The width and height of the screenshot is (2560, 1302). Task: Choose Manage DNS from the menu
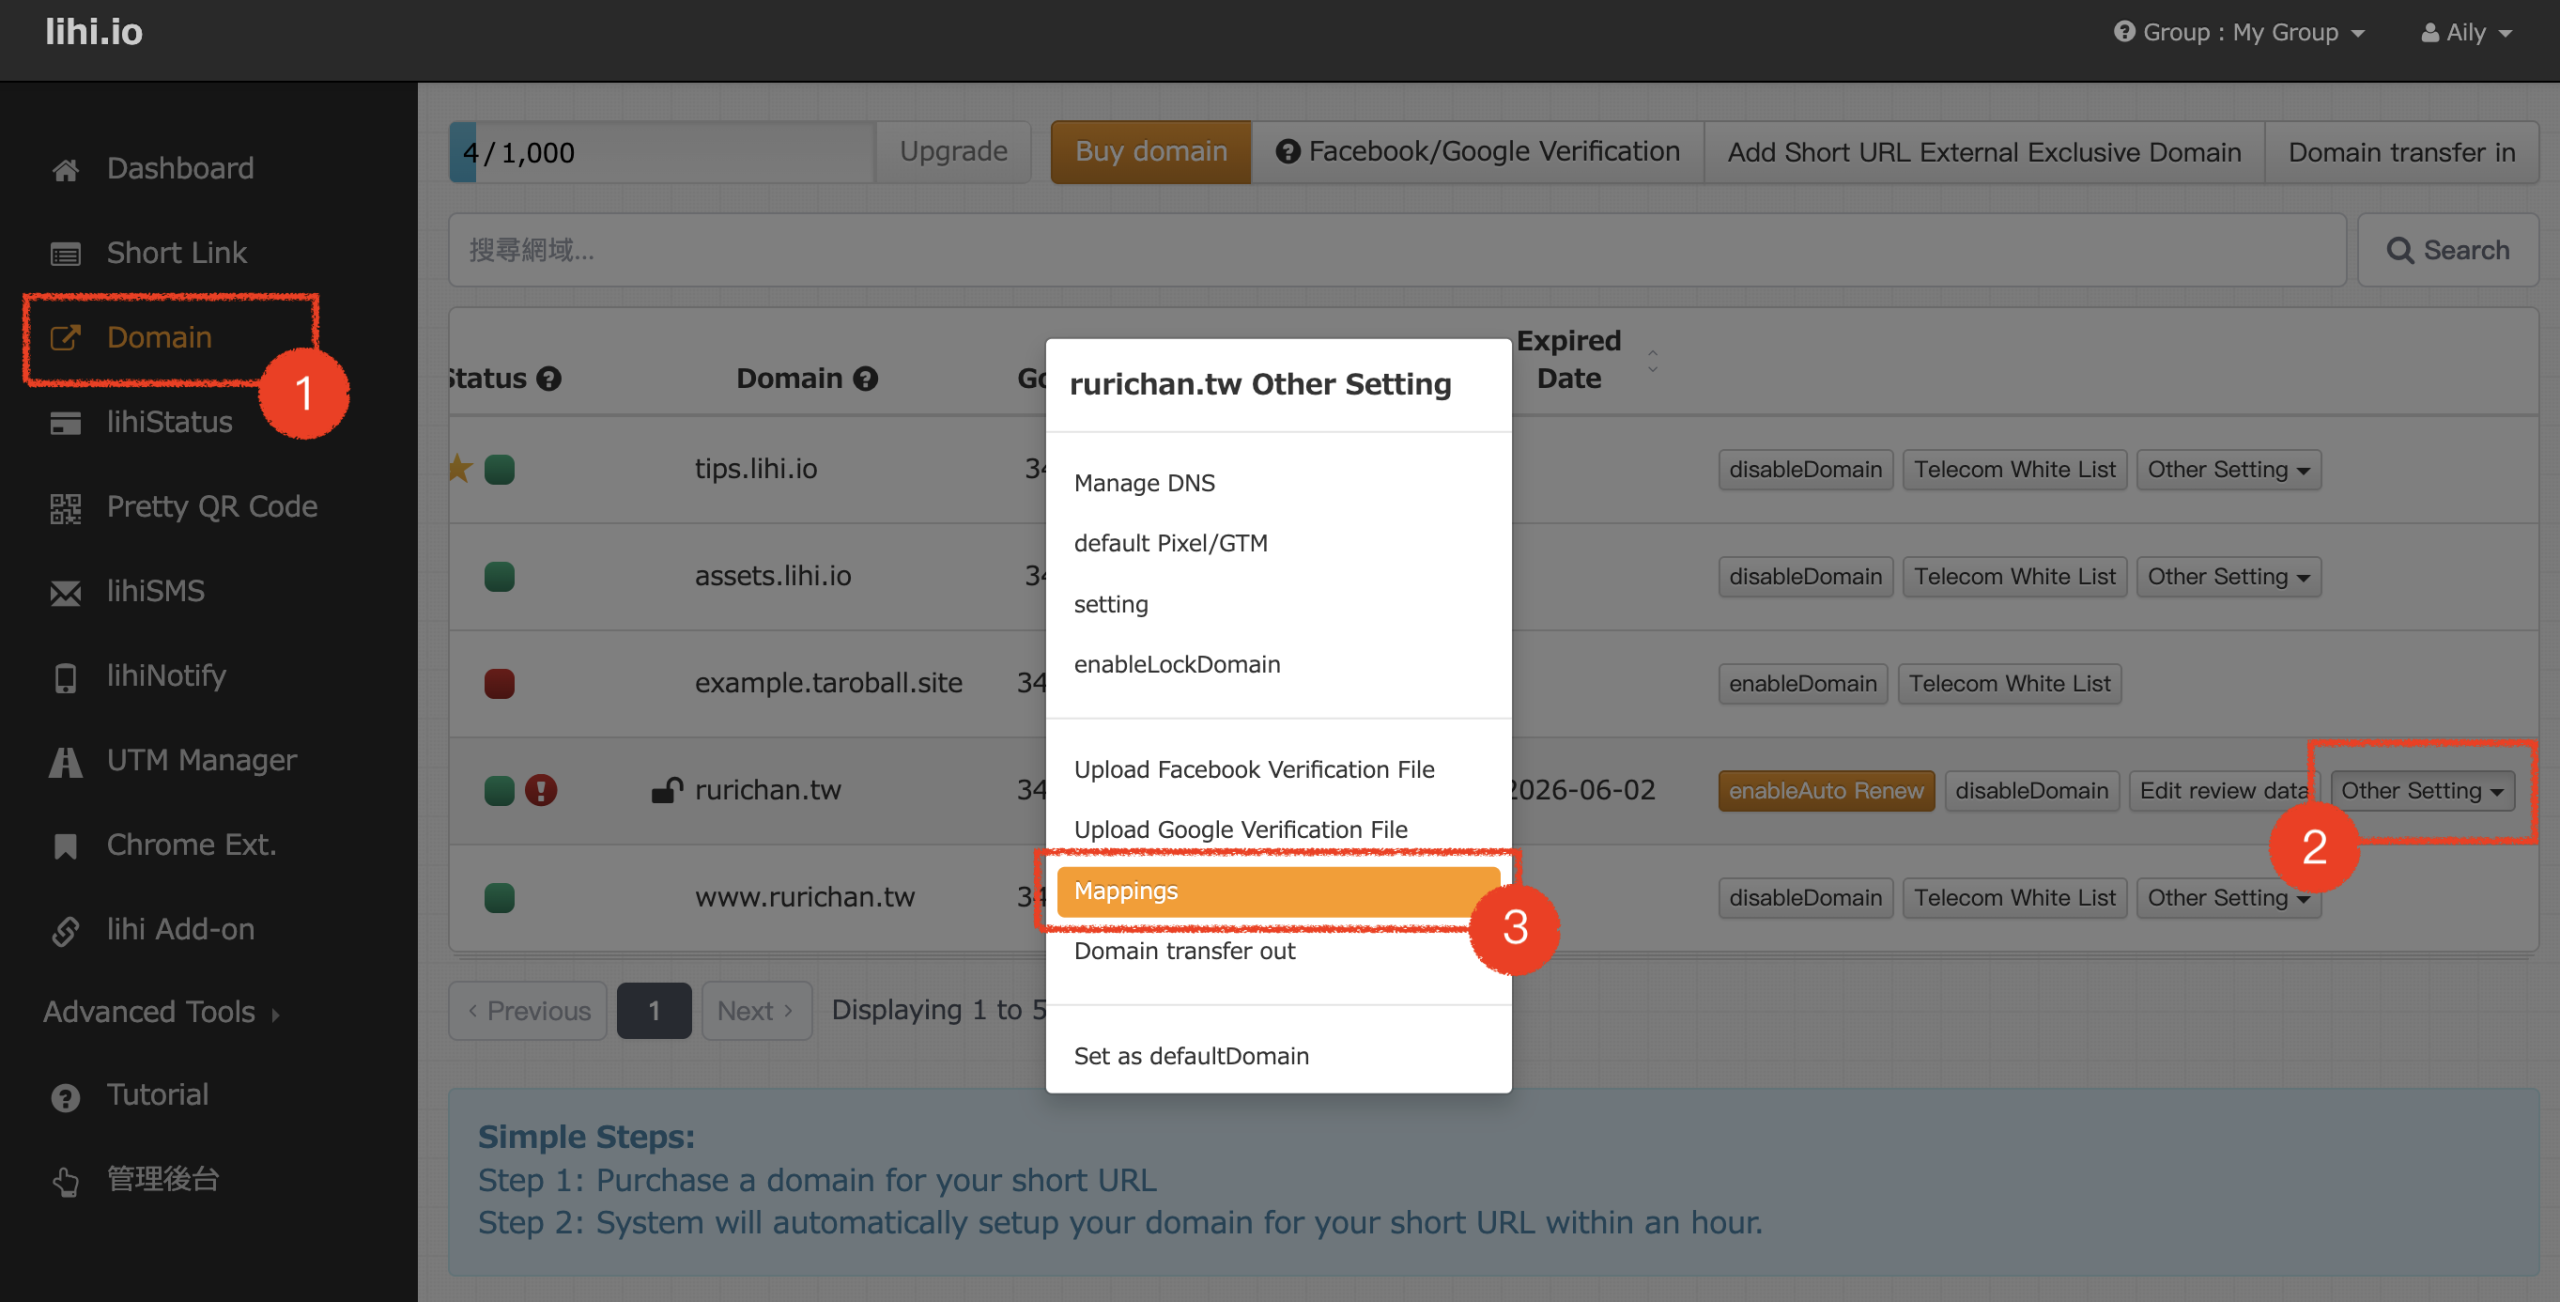pyautogui.click(x=1144, y=483)
